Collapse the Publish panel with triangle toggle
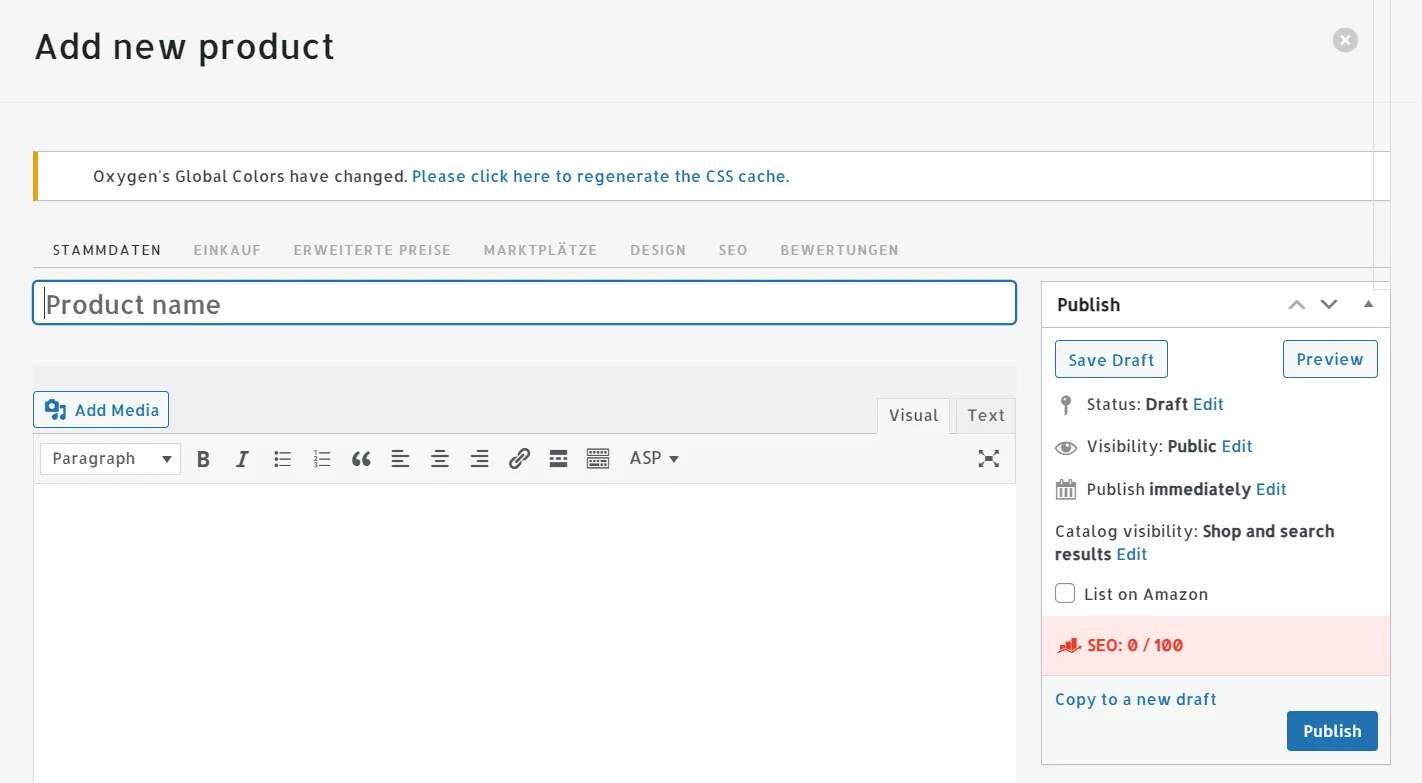Viewport: 1422px width, 783px height. (1369, 304)
